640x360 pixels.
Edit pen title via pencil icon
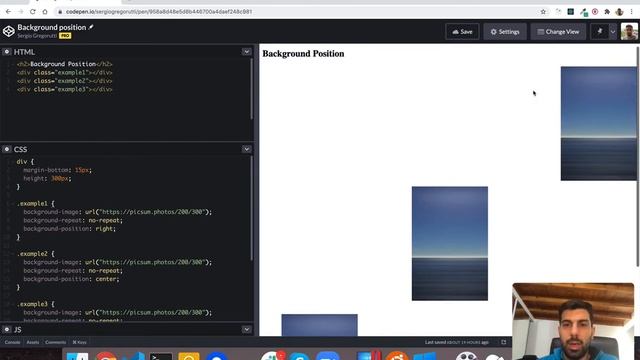pos(91,27)
